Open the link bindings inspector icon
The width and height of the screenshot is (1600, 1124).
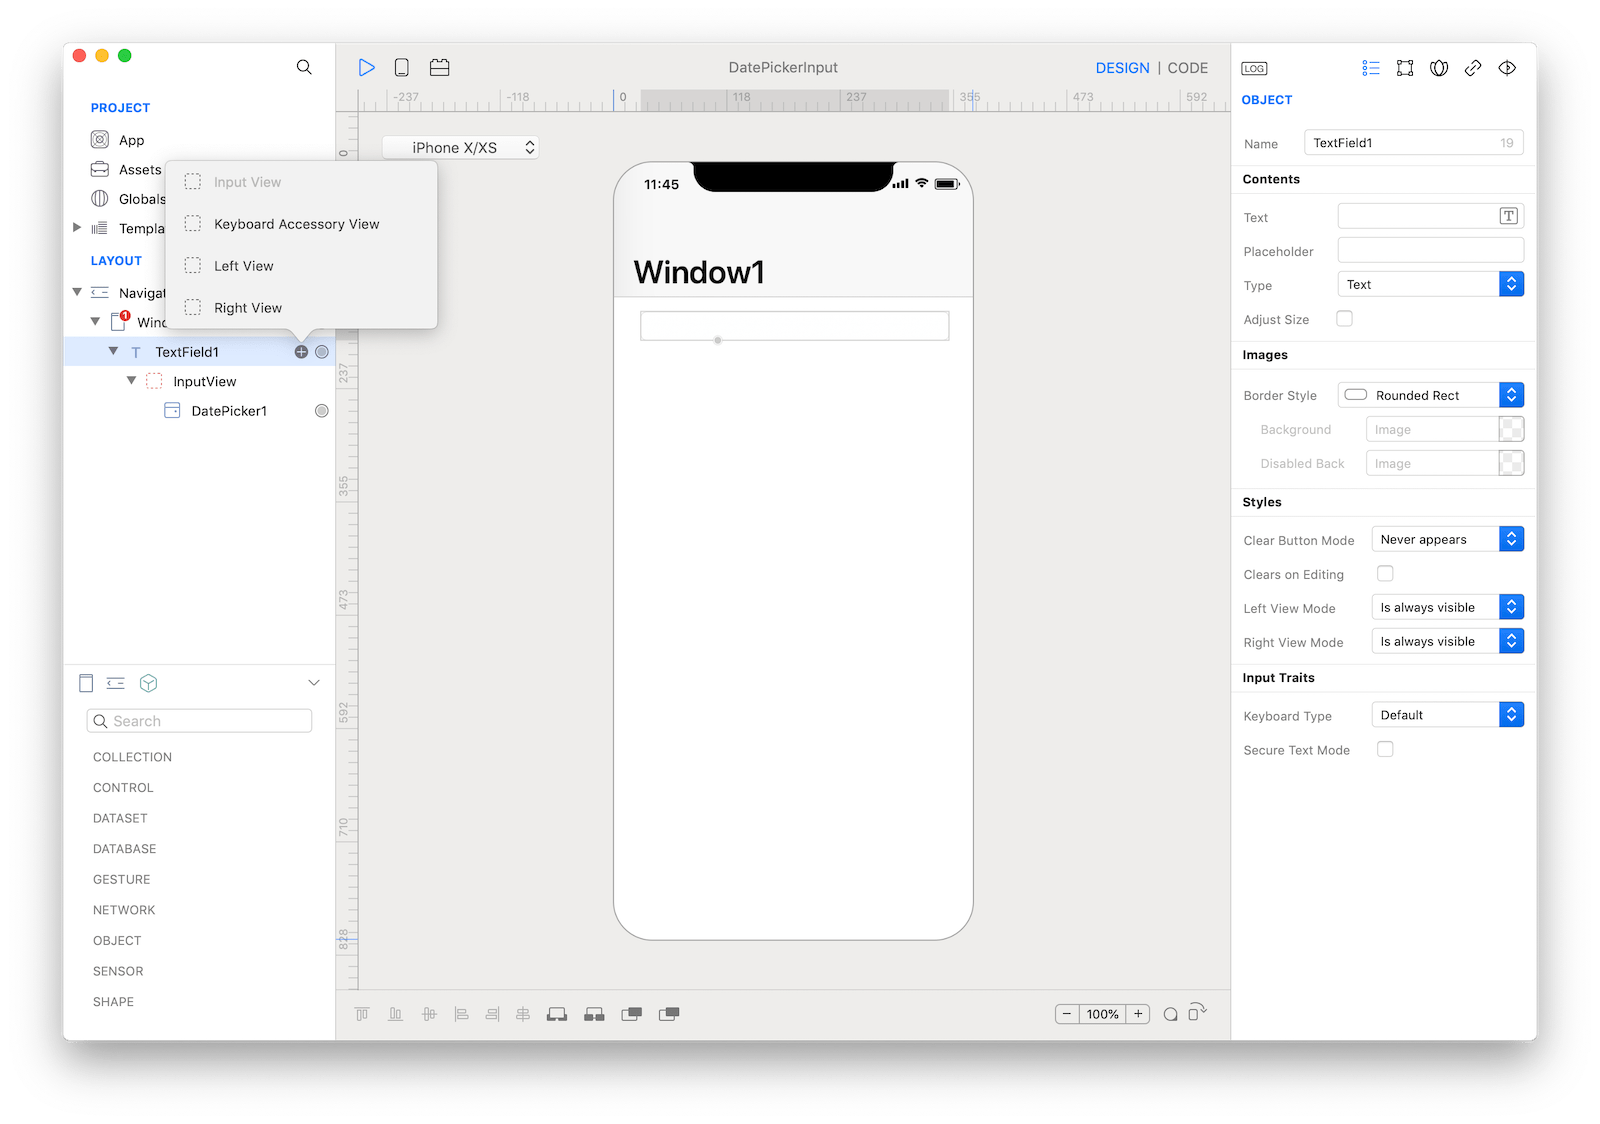pos(1473,68)
